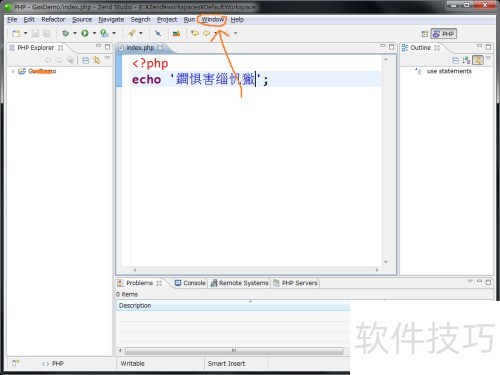Click the External Tools icon in toolbar
500x375 pixels.
[132, 33]
